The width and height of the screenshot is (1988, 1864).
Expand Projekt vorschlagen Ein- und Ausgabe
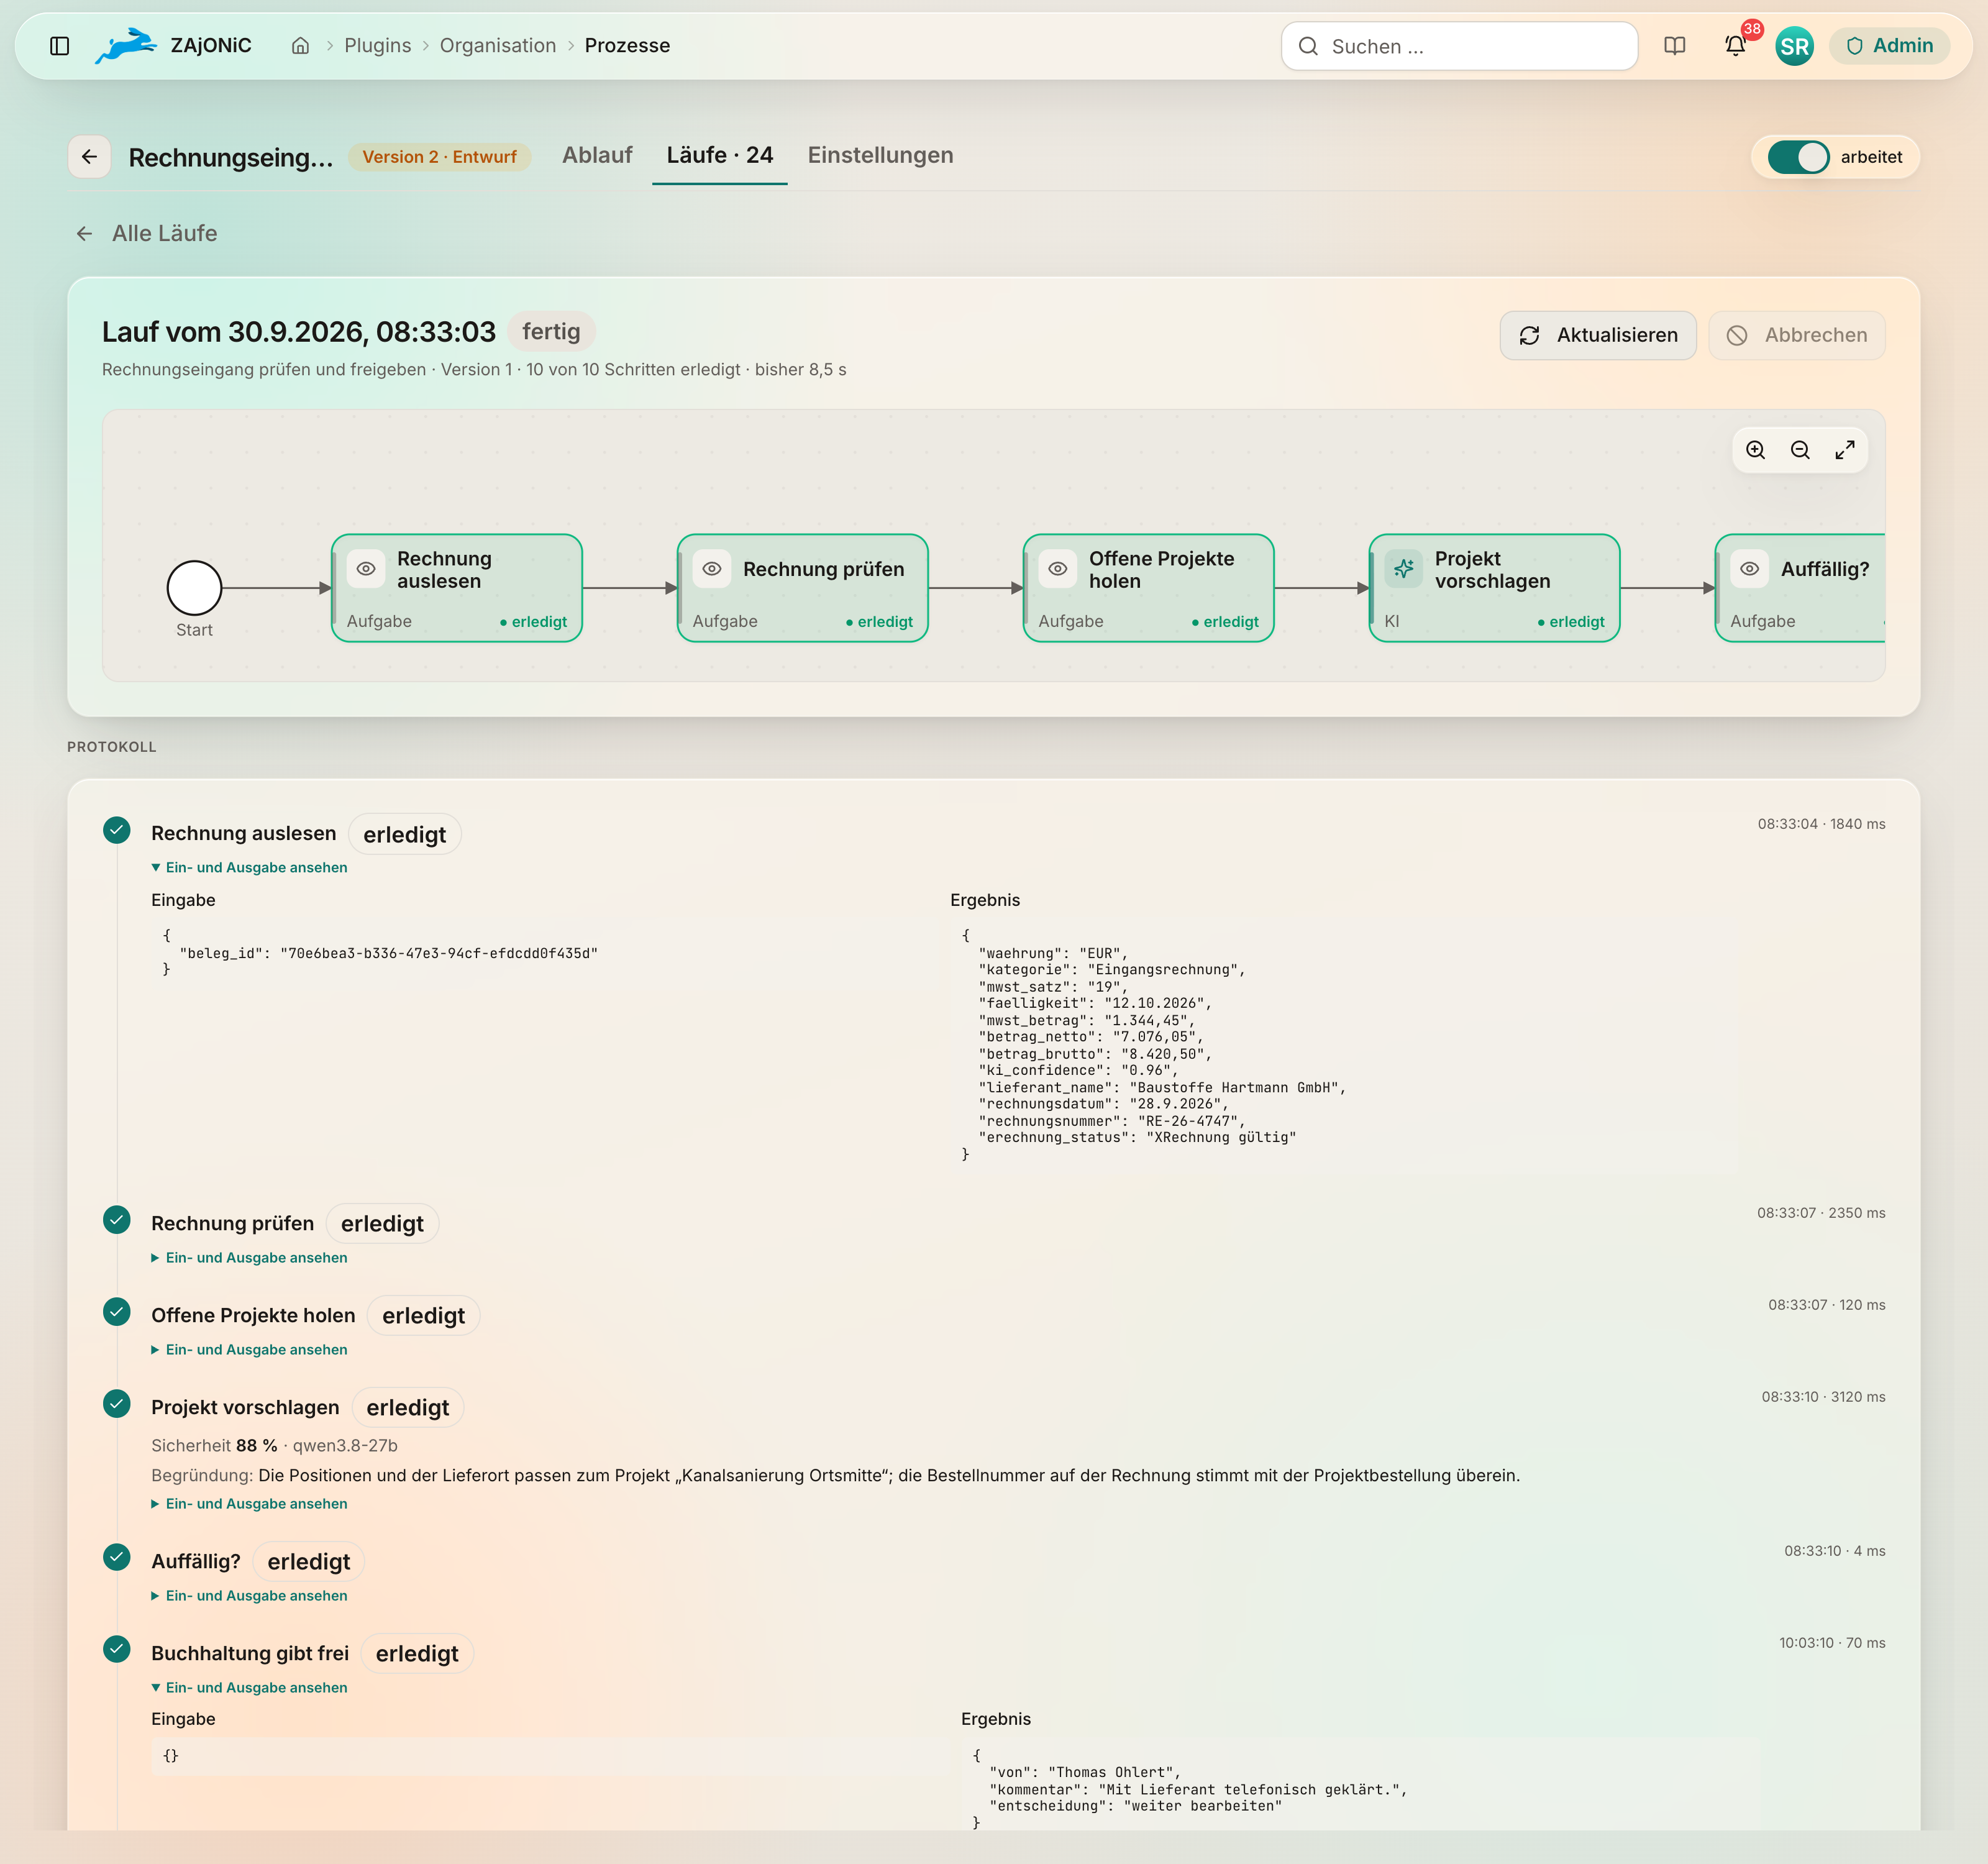point(249,1504)
